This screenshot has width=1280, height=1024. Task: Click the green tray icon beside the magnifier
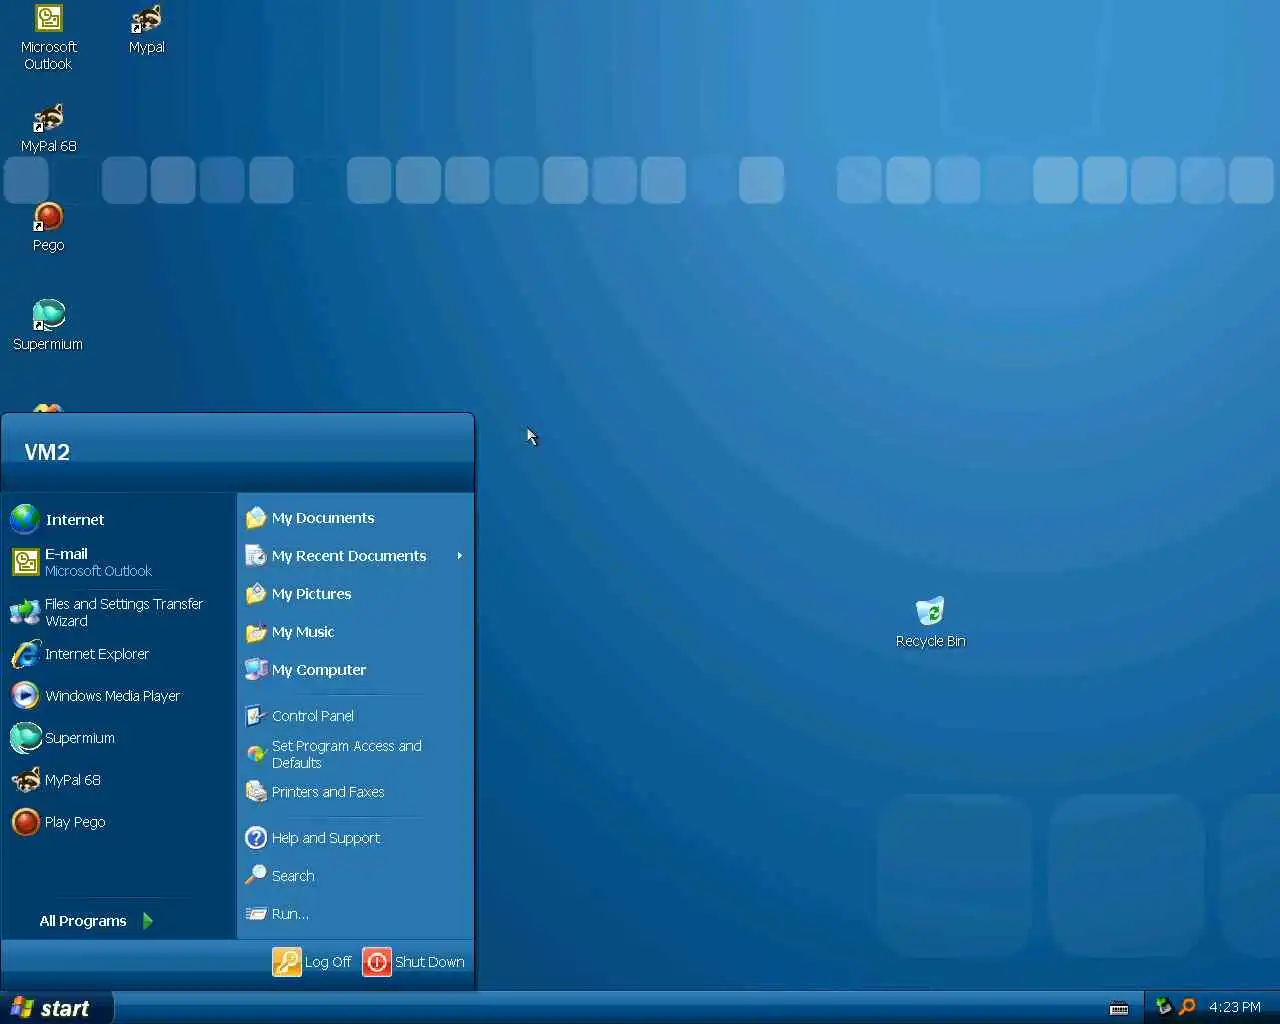coord(1163,1007)
